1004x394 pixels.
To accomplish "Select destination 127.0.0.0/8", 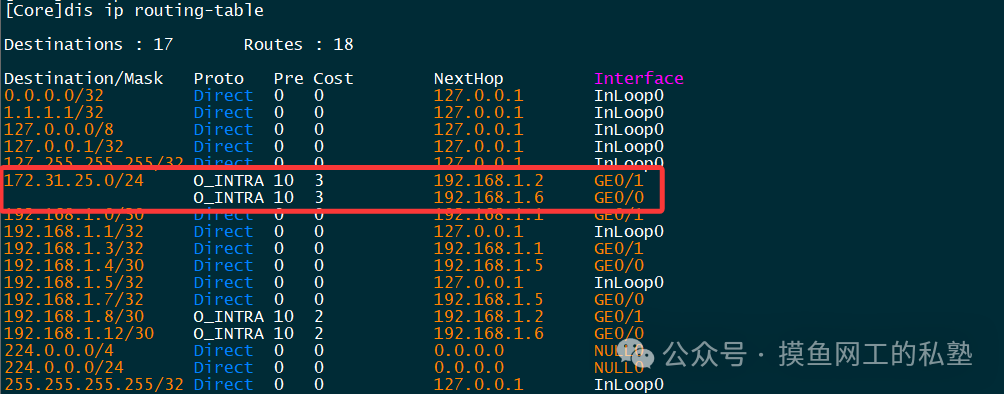I will coord(59,130).
